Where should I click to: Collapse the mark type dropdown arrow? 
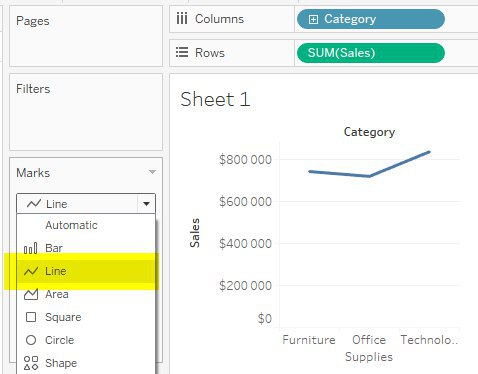coord(146,204)
